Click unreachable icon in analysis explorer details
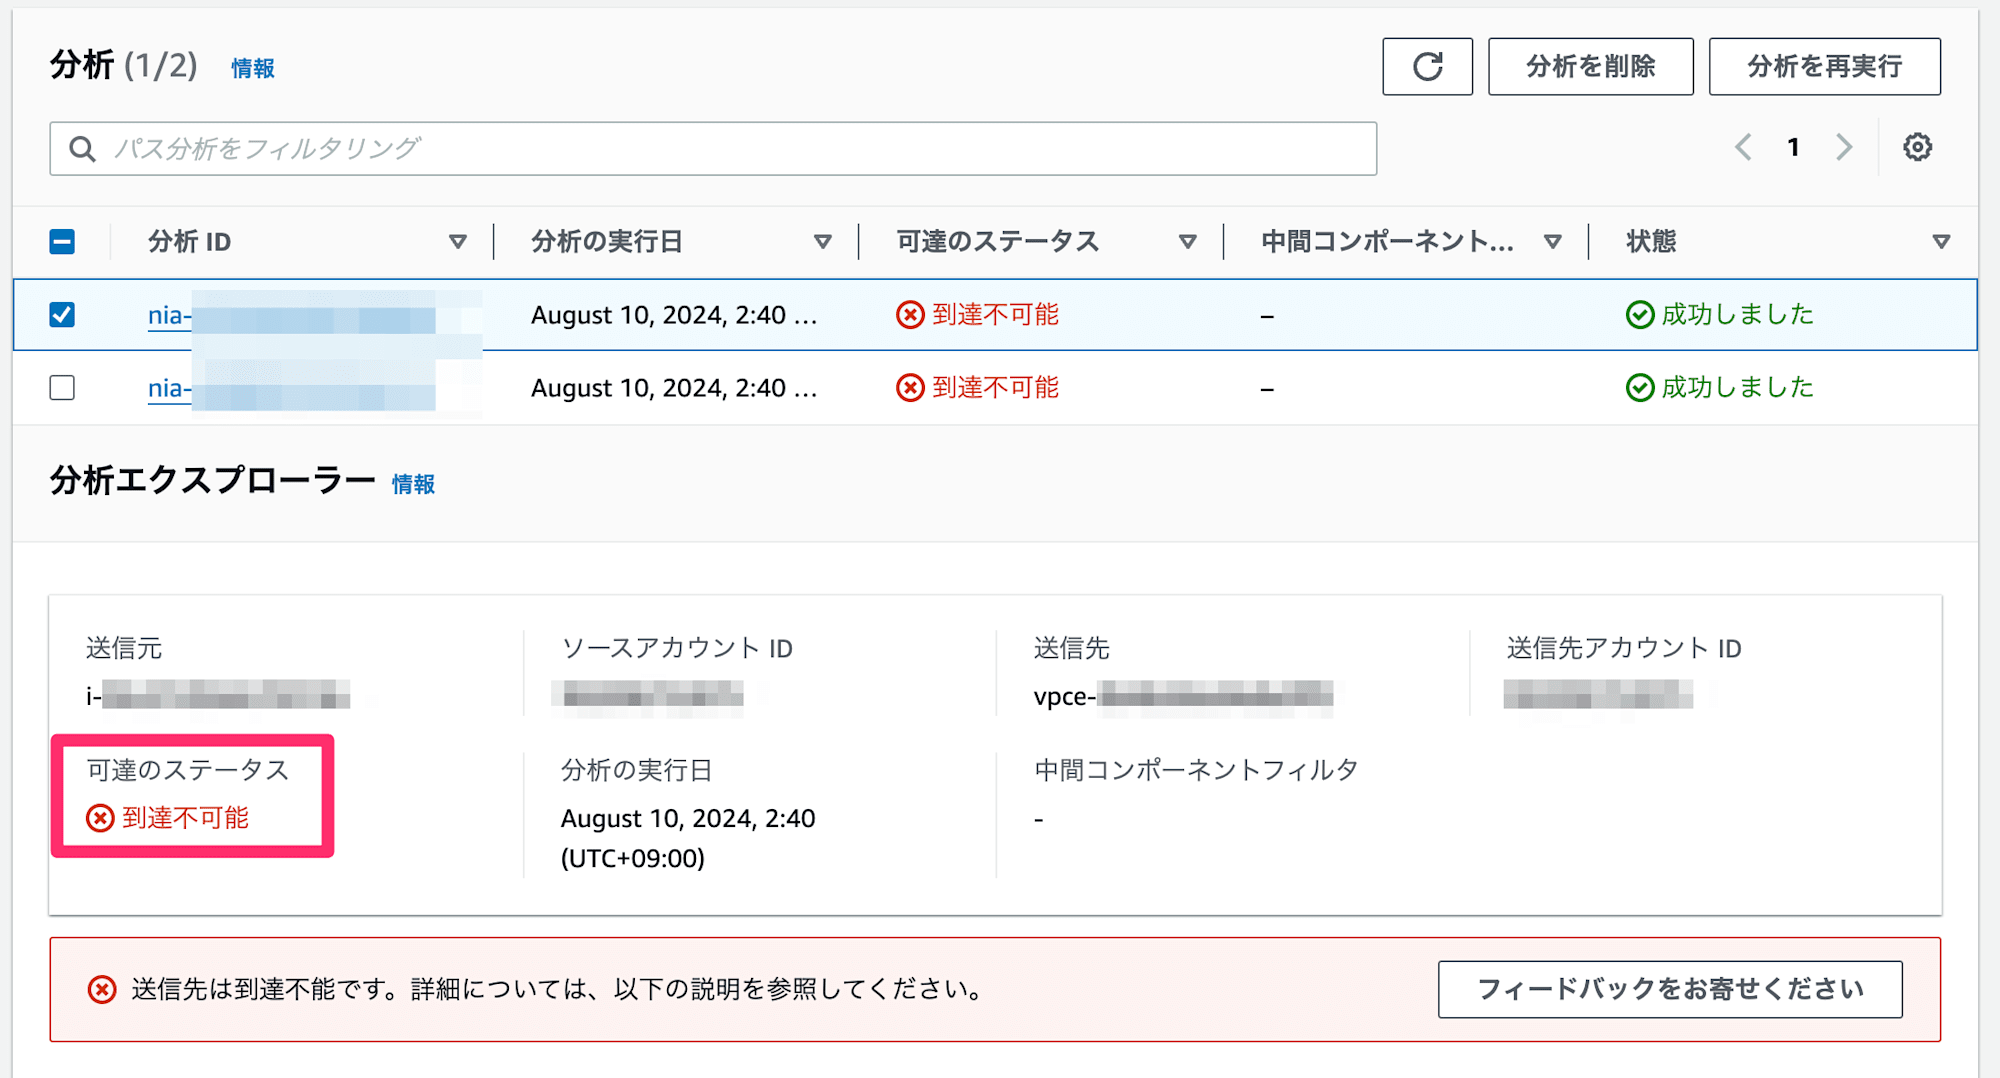 (100, 818)
